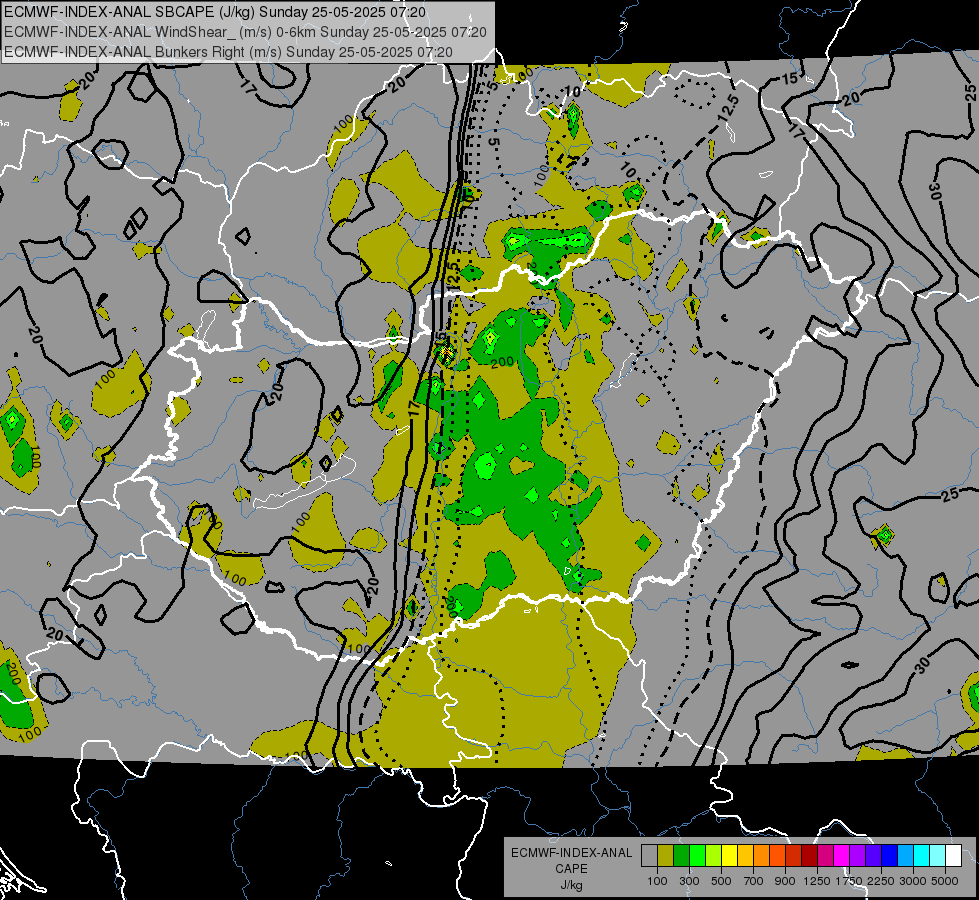Image resolution: width=979 pixels, height=900 pixels.
Task: Click the crimson-pink legend swatch after 1250
Action: [825, 856]
